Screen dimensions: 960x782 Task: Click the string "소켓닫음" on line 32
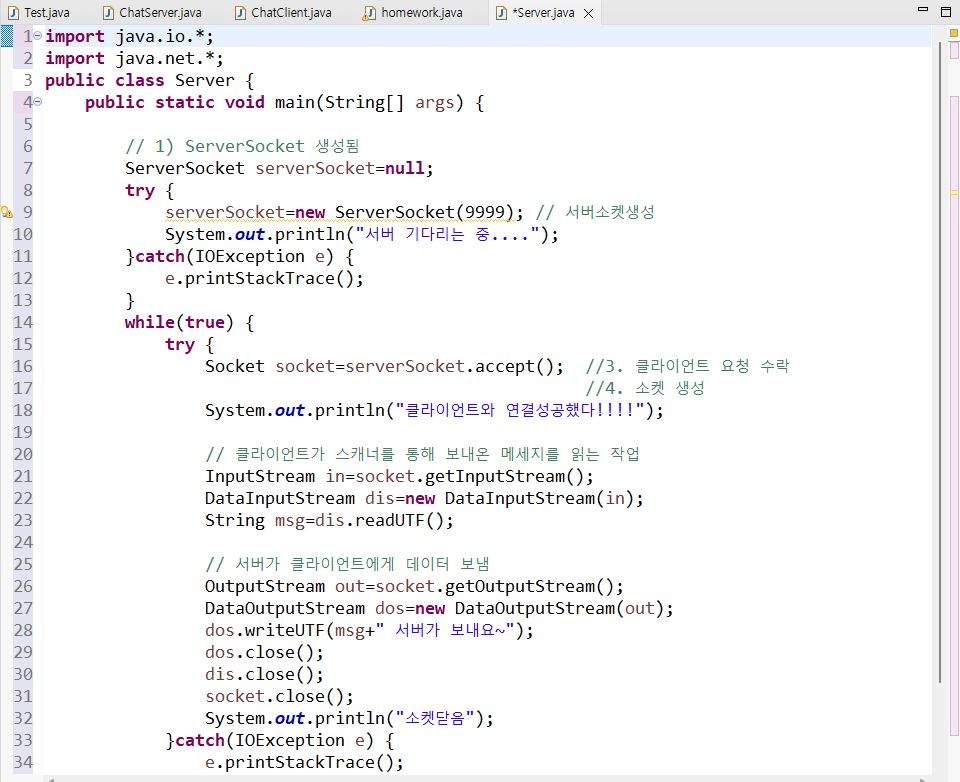pos(435,718)
